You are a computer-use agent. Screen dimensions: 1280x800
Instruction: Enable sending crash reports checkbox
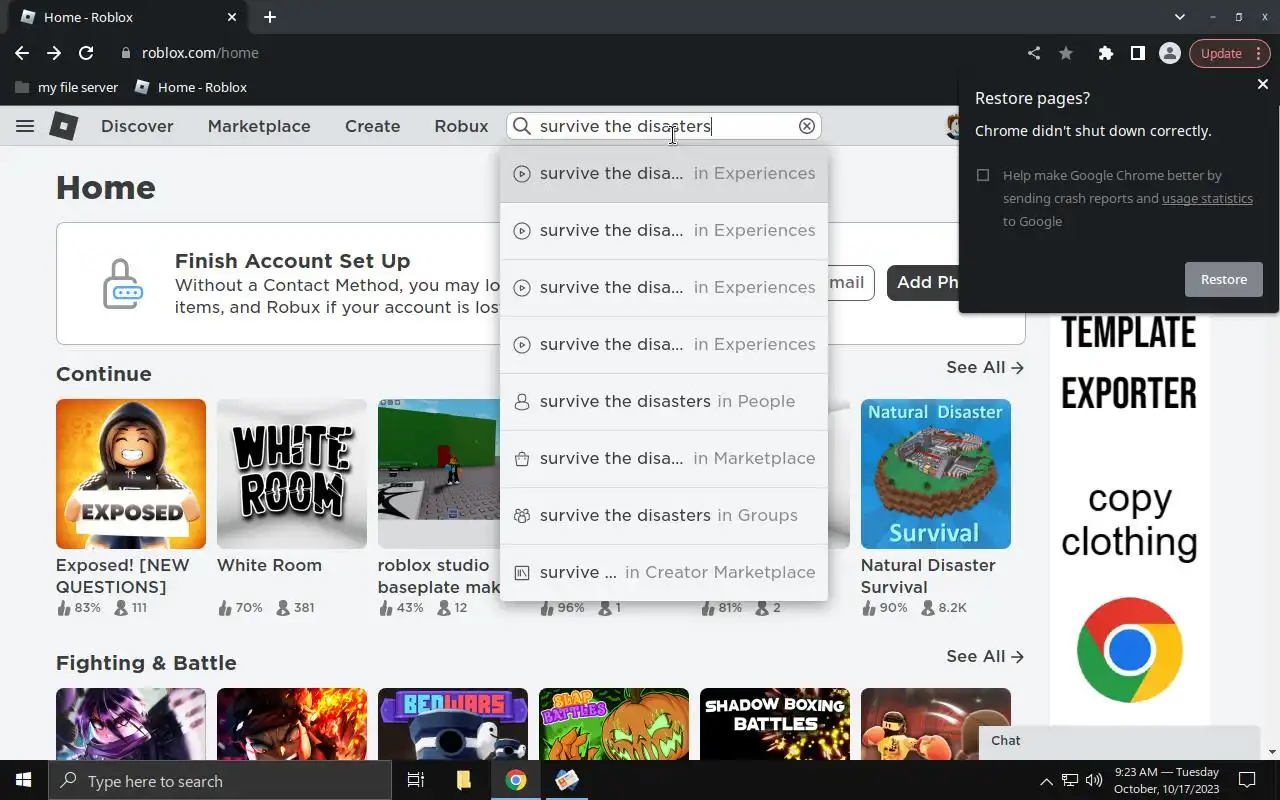(x=983, y=175)
